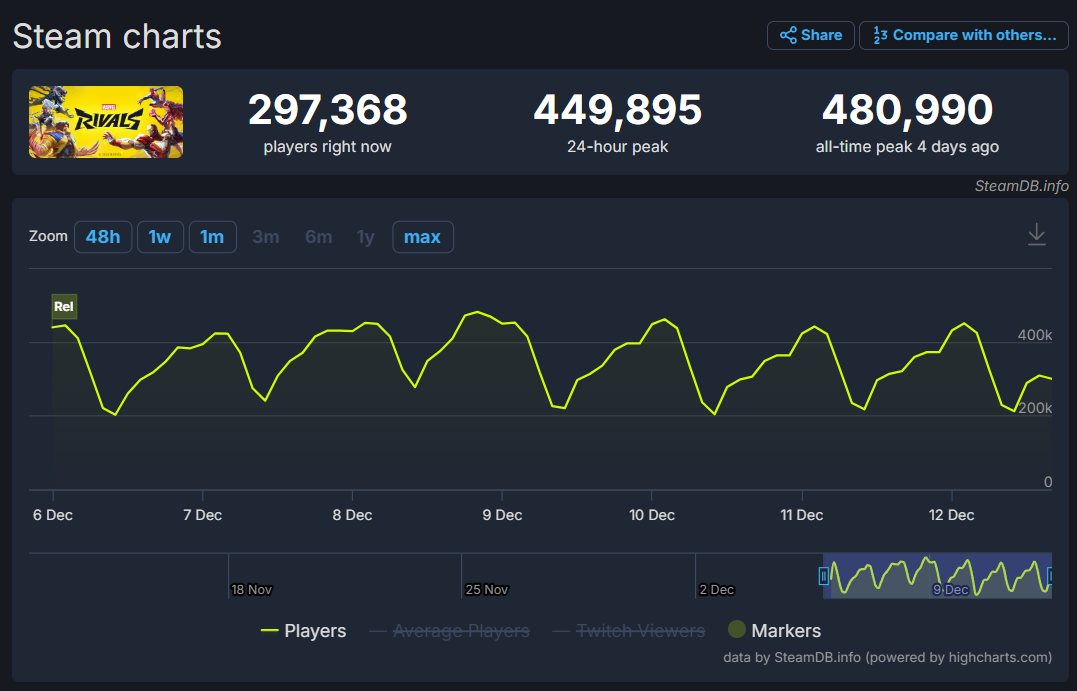Image resolution: width=1077 pixels, height=691 pixels.
Task: Click the Rel release marker
Action: [x=64, y=306]
